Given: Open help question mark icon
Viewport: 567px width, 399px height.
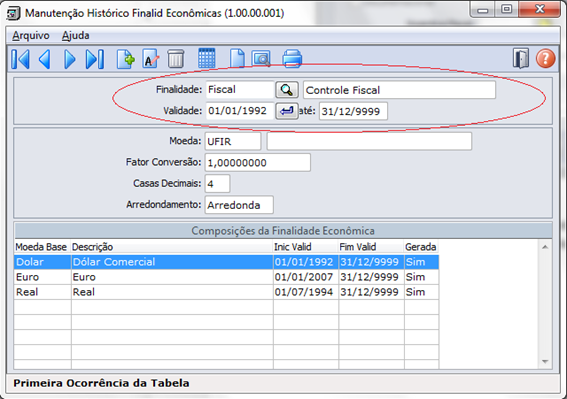Looking at the screenshot, I should (545, 58).
